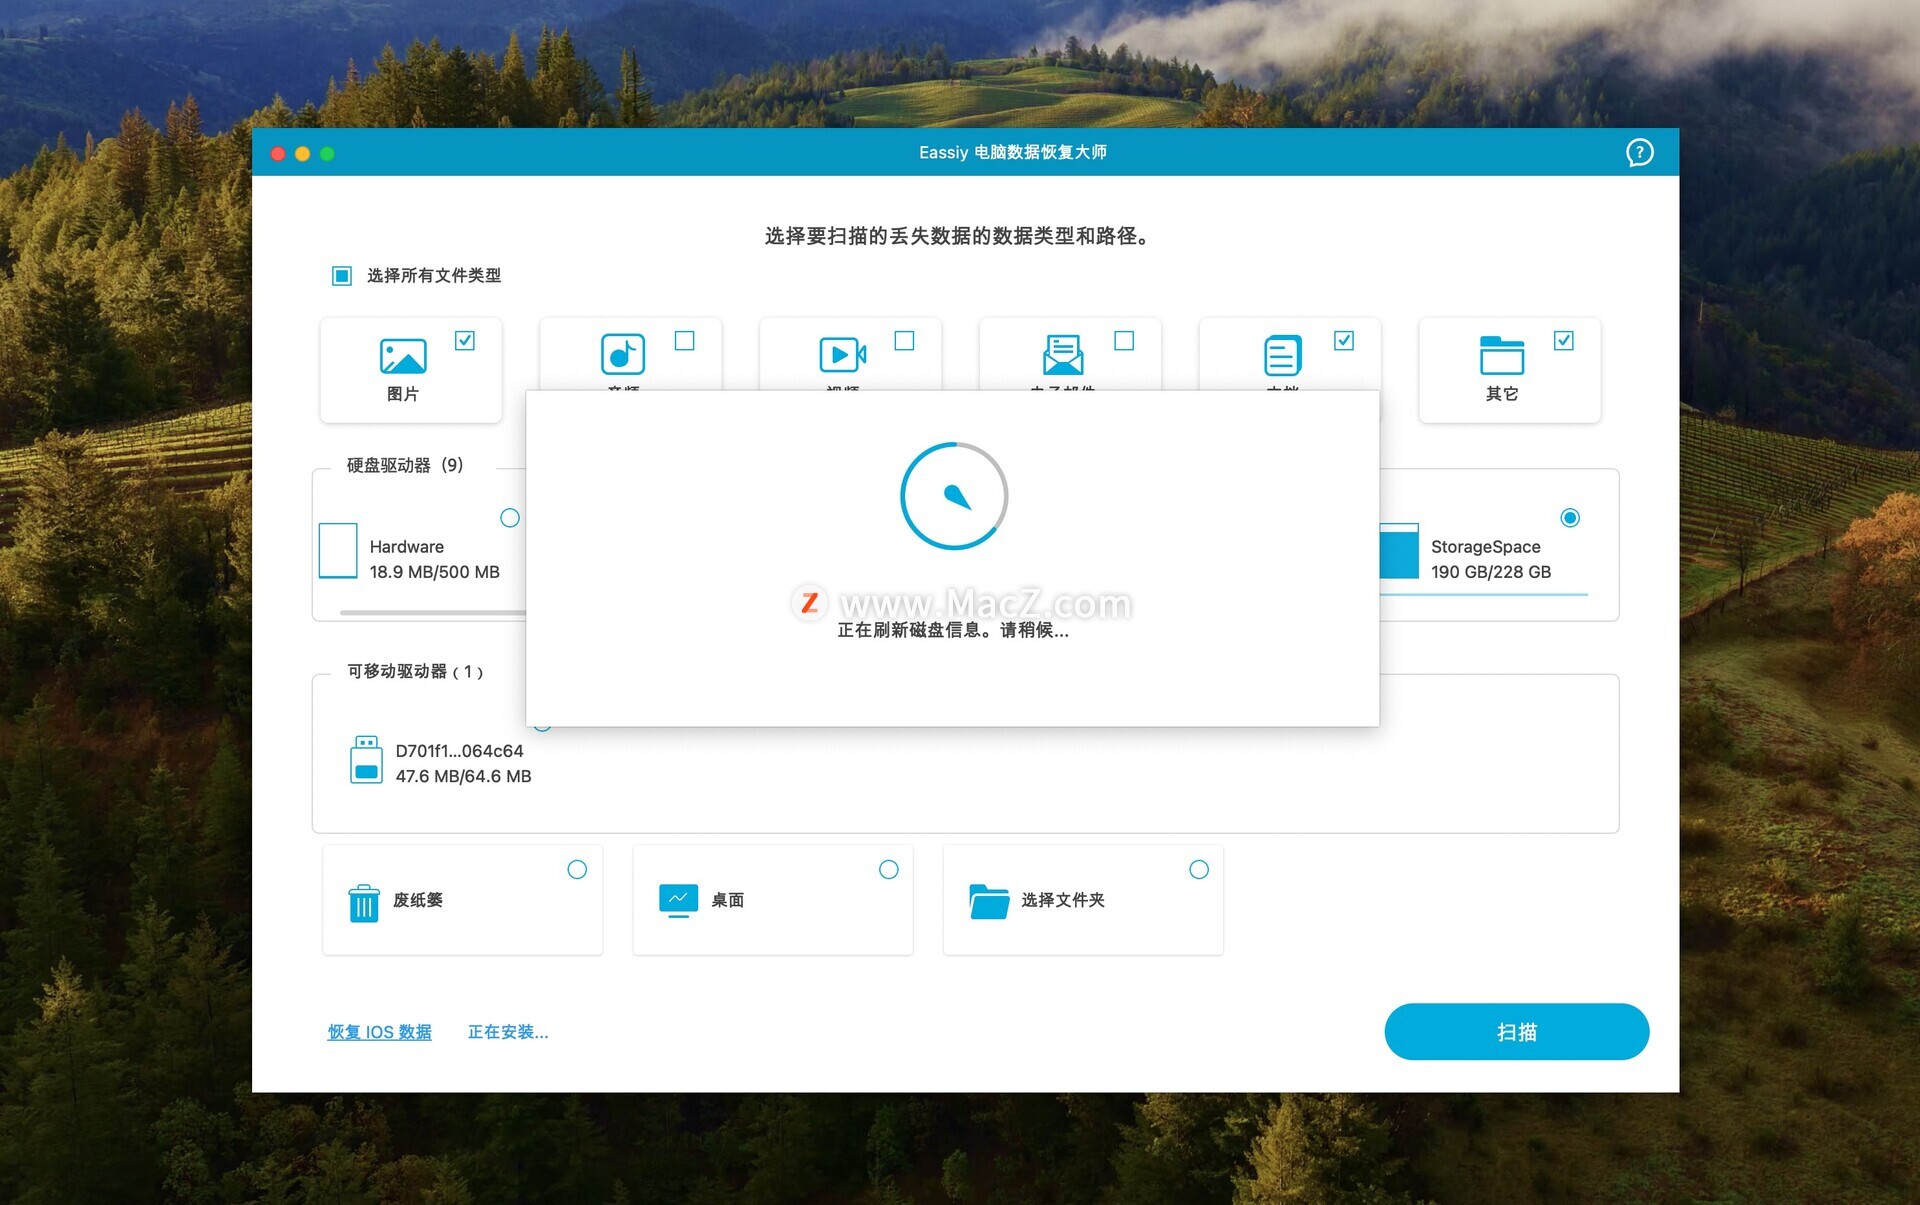Click the choose folder (选择文件夹) icon
Image resolution: width=1920 pixels, height=1205 pixels.
(x=989, y=901)
